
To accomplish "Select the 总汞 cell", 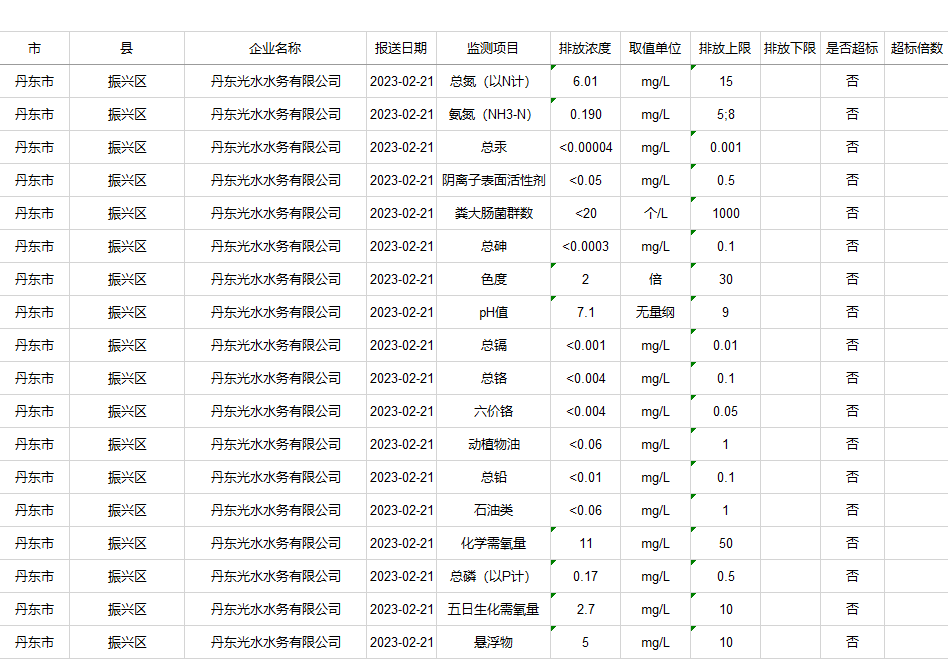I will (493, 147).
